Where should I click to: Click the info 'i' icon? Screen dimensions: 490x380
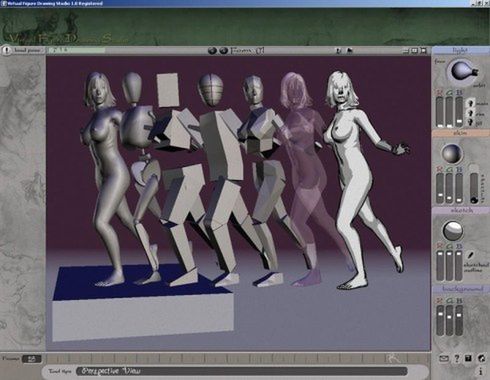coord(480,371)
